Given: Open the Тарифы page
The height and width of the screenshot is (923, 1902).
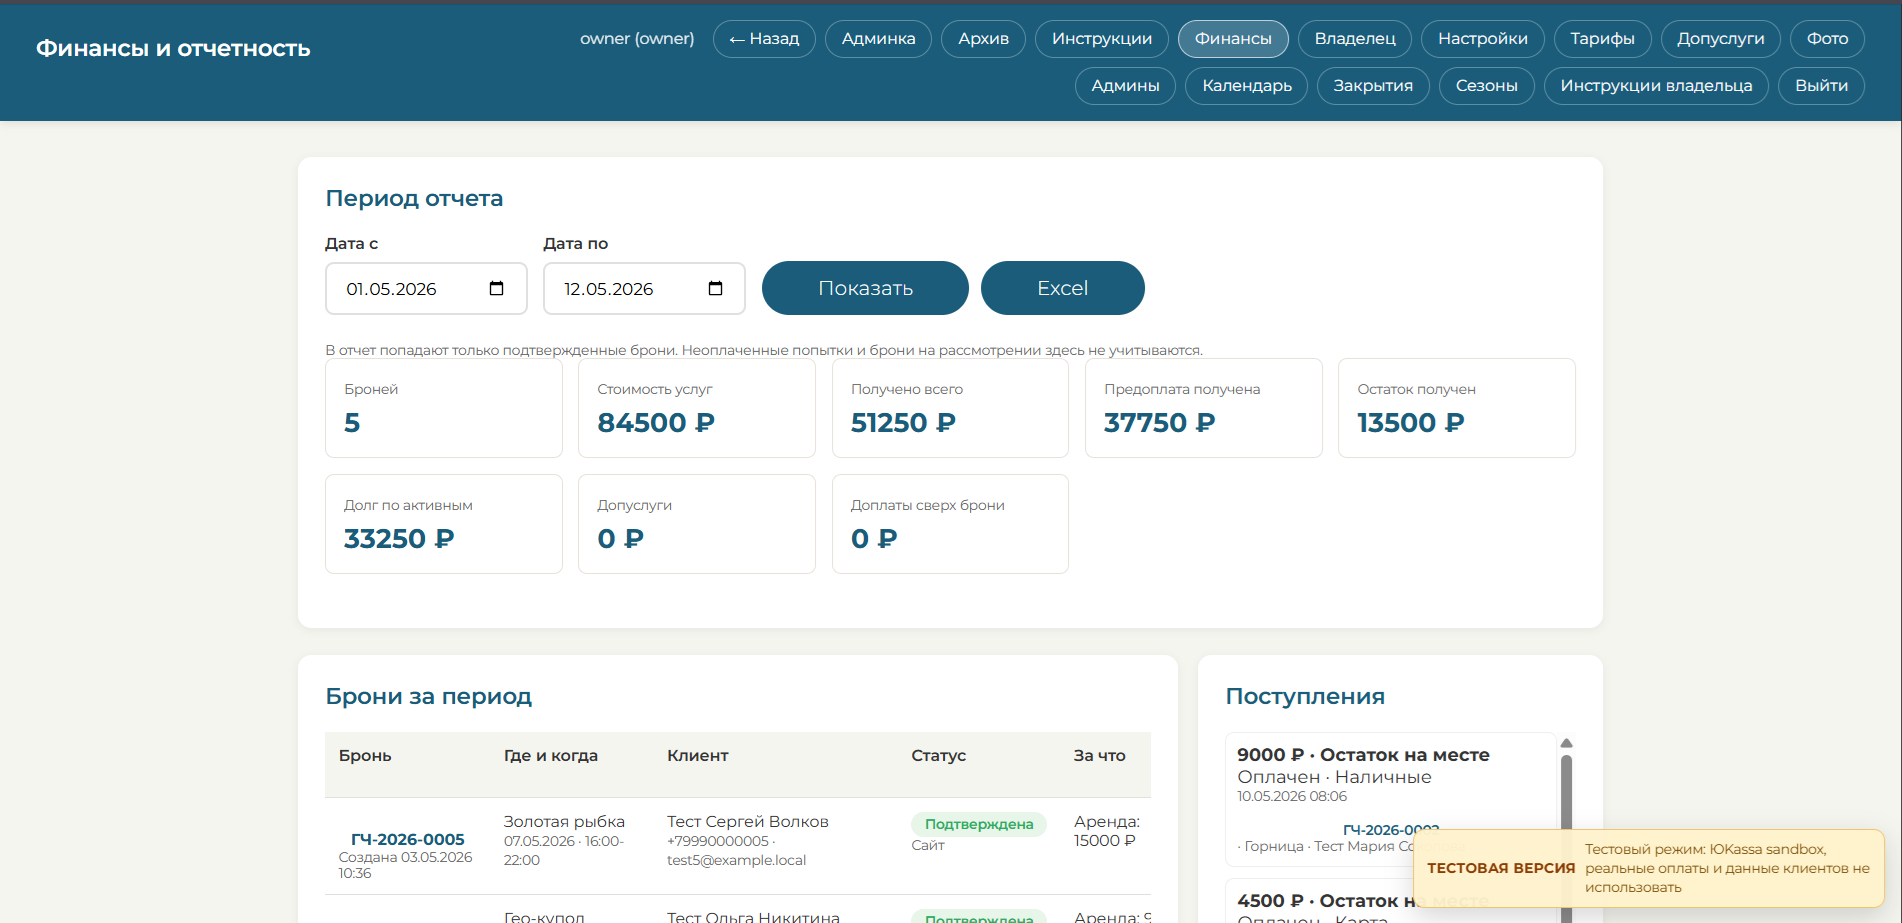Looking at the screenshot, I should coord(1602,39).
